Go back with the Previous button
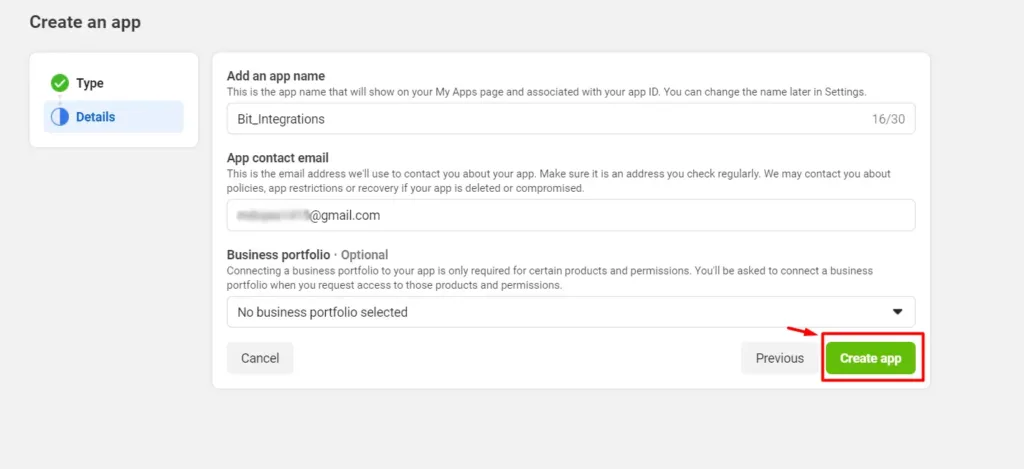Image resolution: width=1024 pixels, height=469 pixels. (779, 358)
